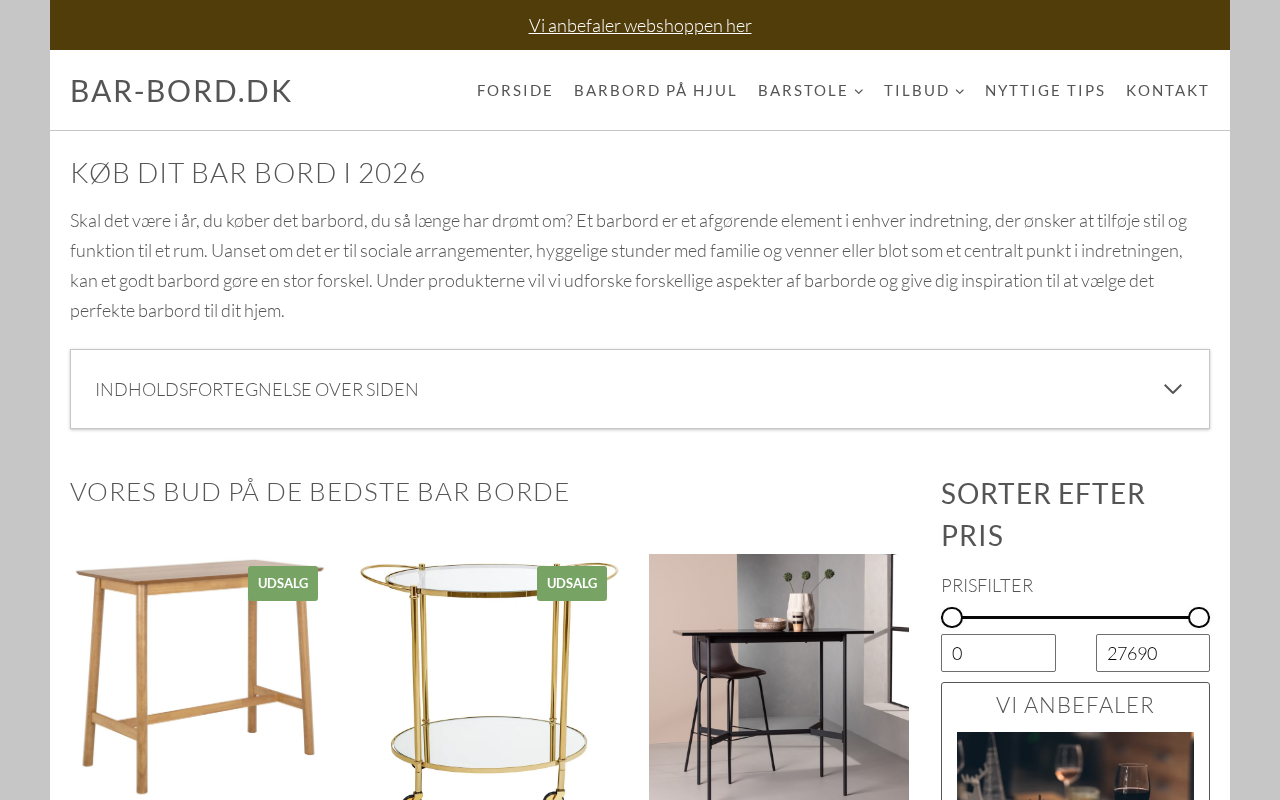Go to the Kontakt page
Screen dimensions: 1280x800
(1168, 90)
